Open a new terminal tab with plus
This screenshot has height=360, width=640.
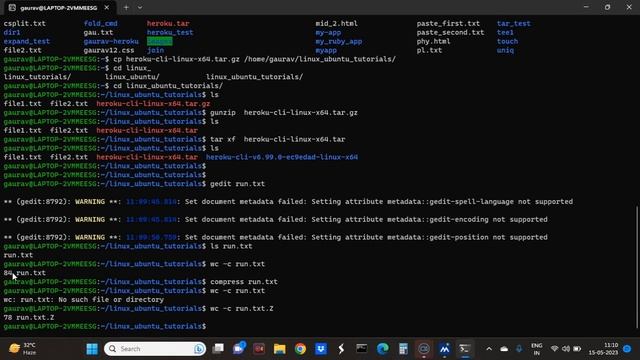point(126,7)
